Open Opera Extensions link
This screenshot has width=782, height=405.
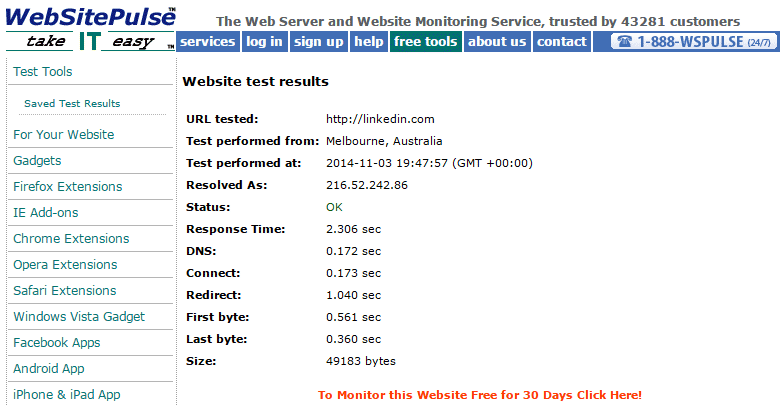65,264
